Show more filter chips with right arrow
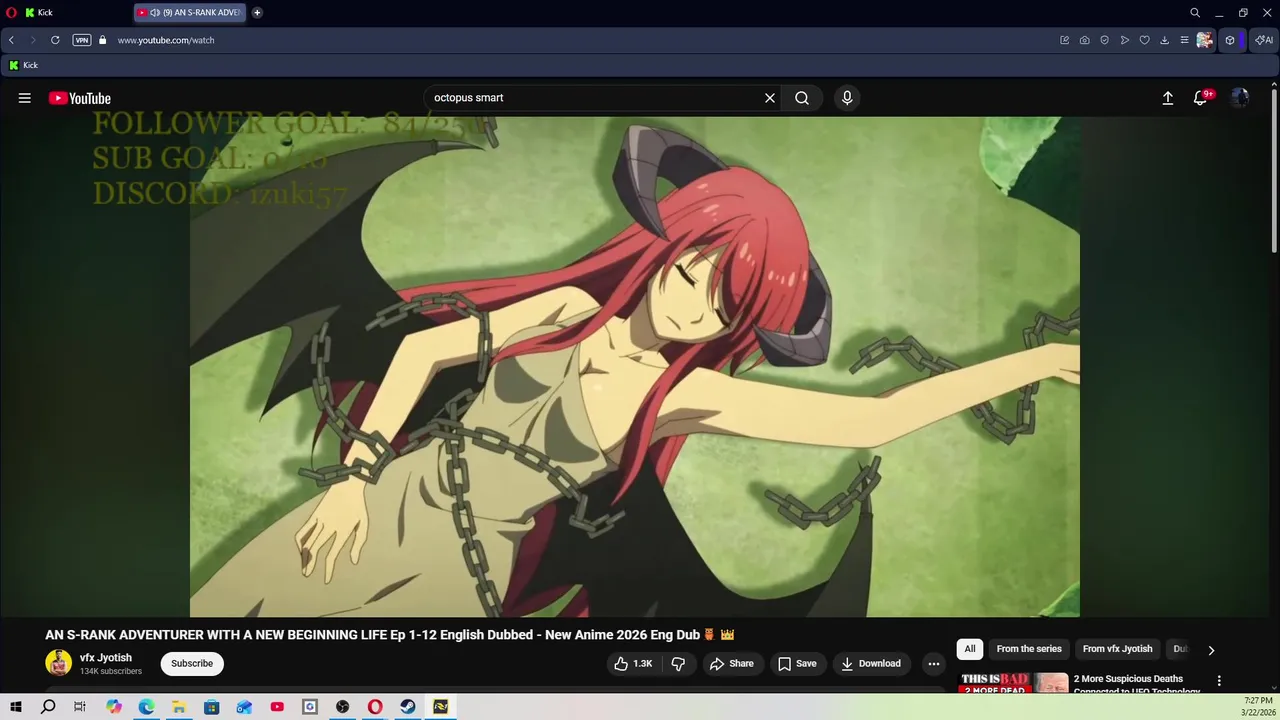This screenshot has width=1280, height=720. 1211,650
